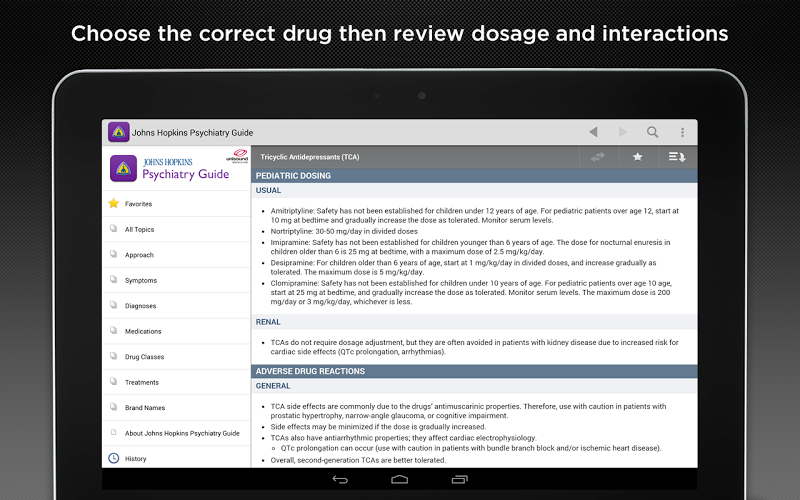Tap the USUAL subsection header
This screenshot has width=800, height=500.
(474, 190)
